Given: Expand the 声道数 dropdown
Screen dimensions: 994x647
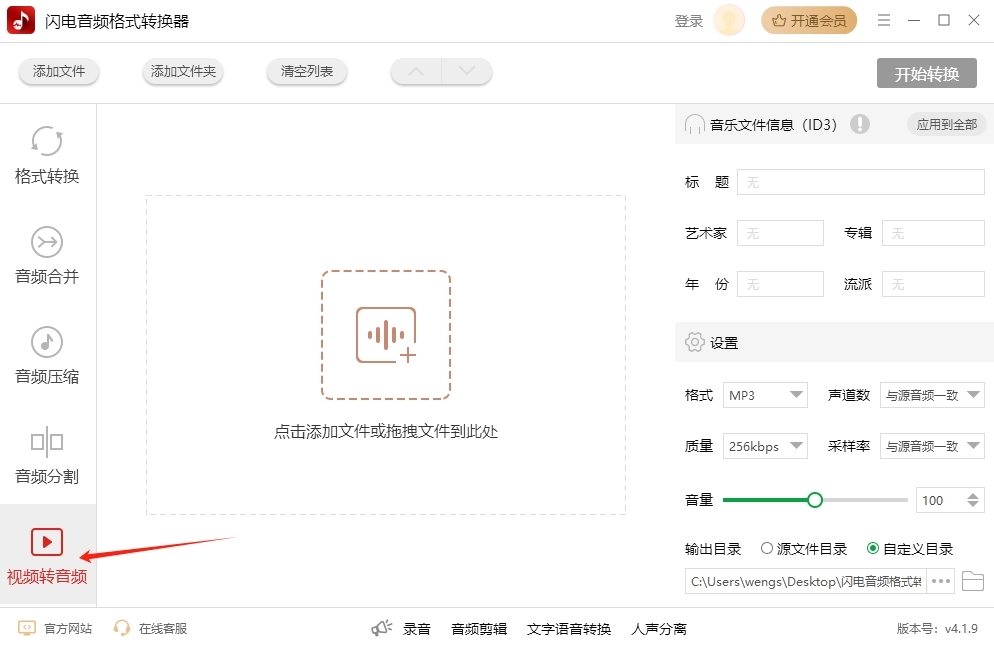Looking at the screenshot, I should [x=932, y=395].
